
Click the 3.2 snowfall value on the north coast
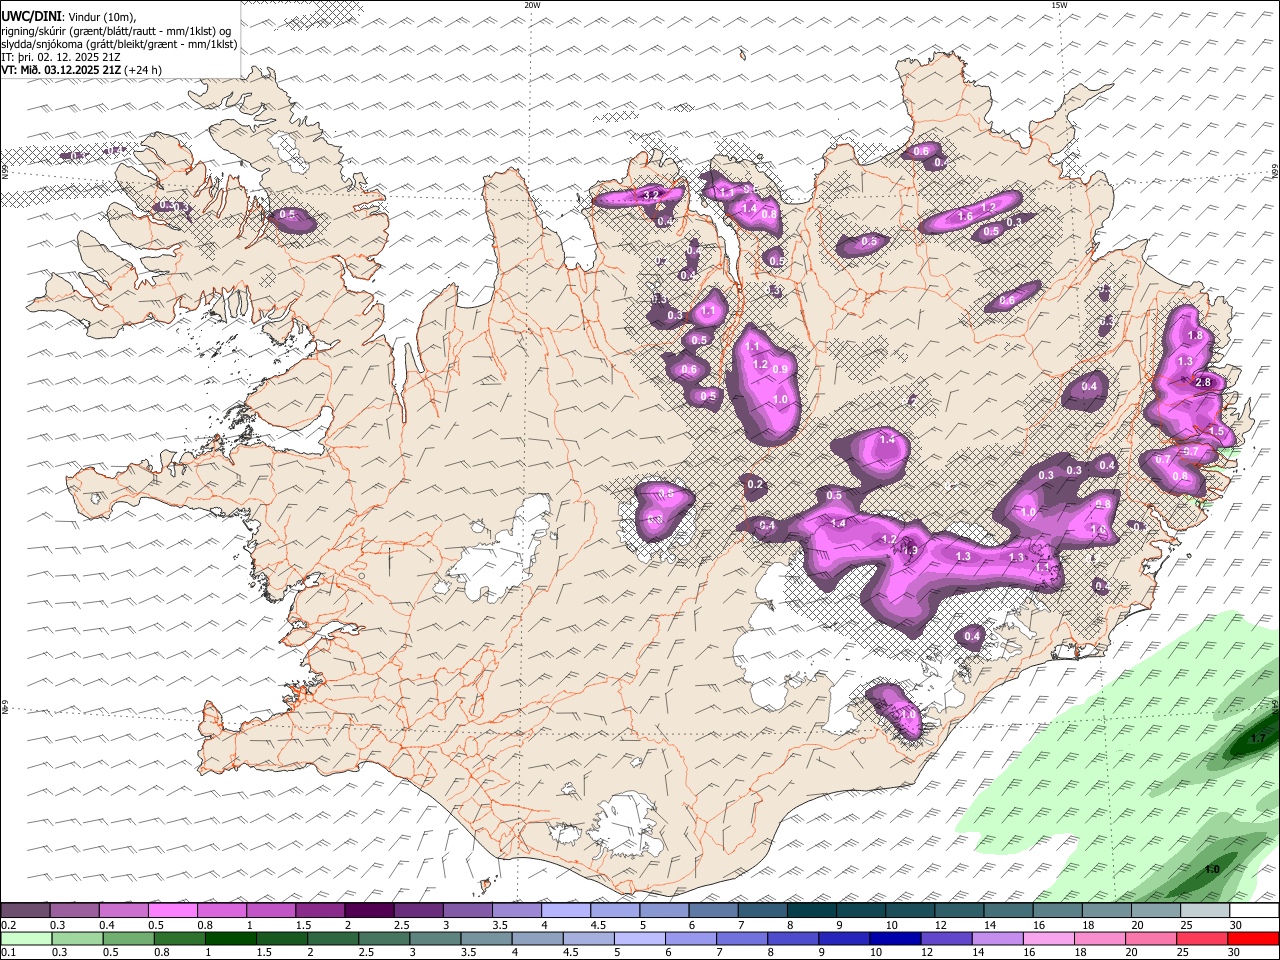point(650,194)
